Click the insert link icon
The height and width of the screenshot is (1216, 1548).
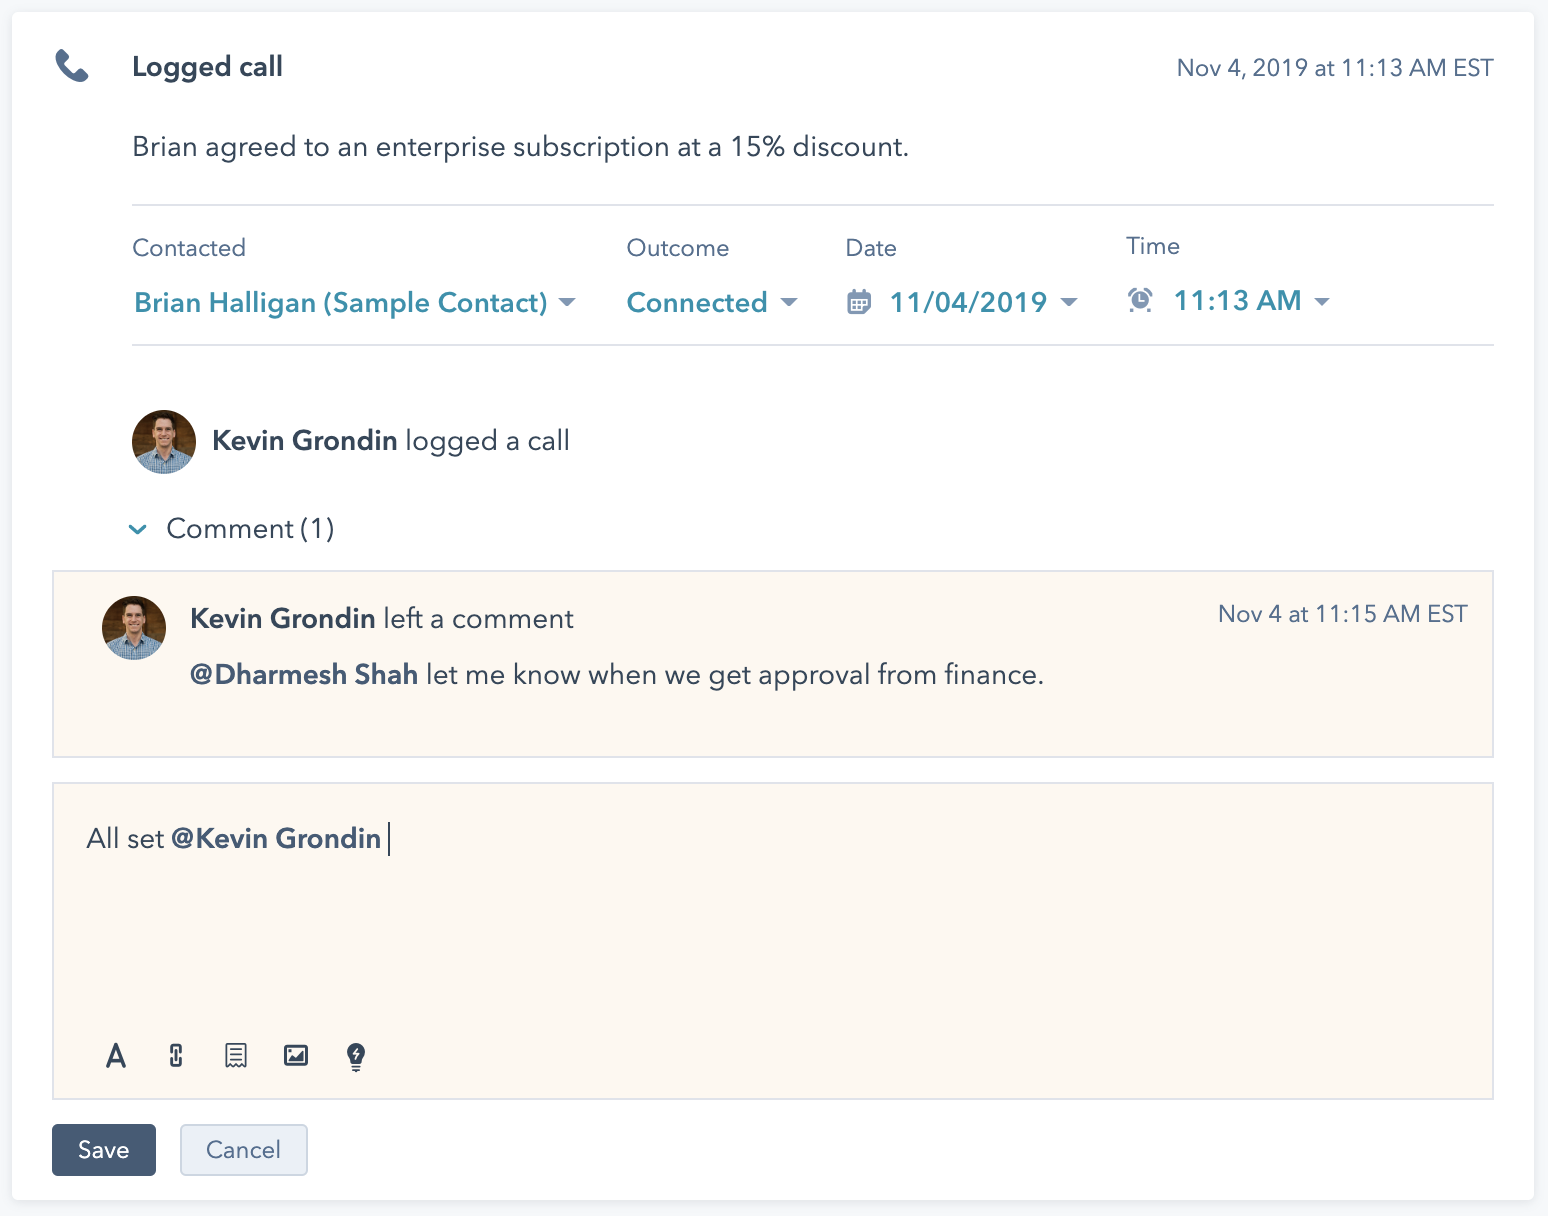pos(176,1055)
